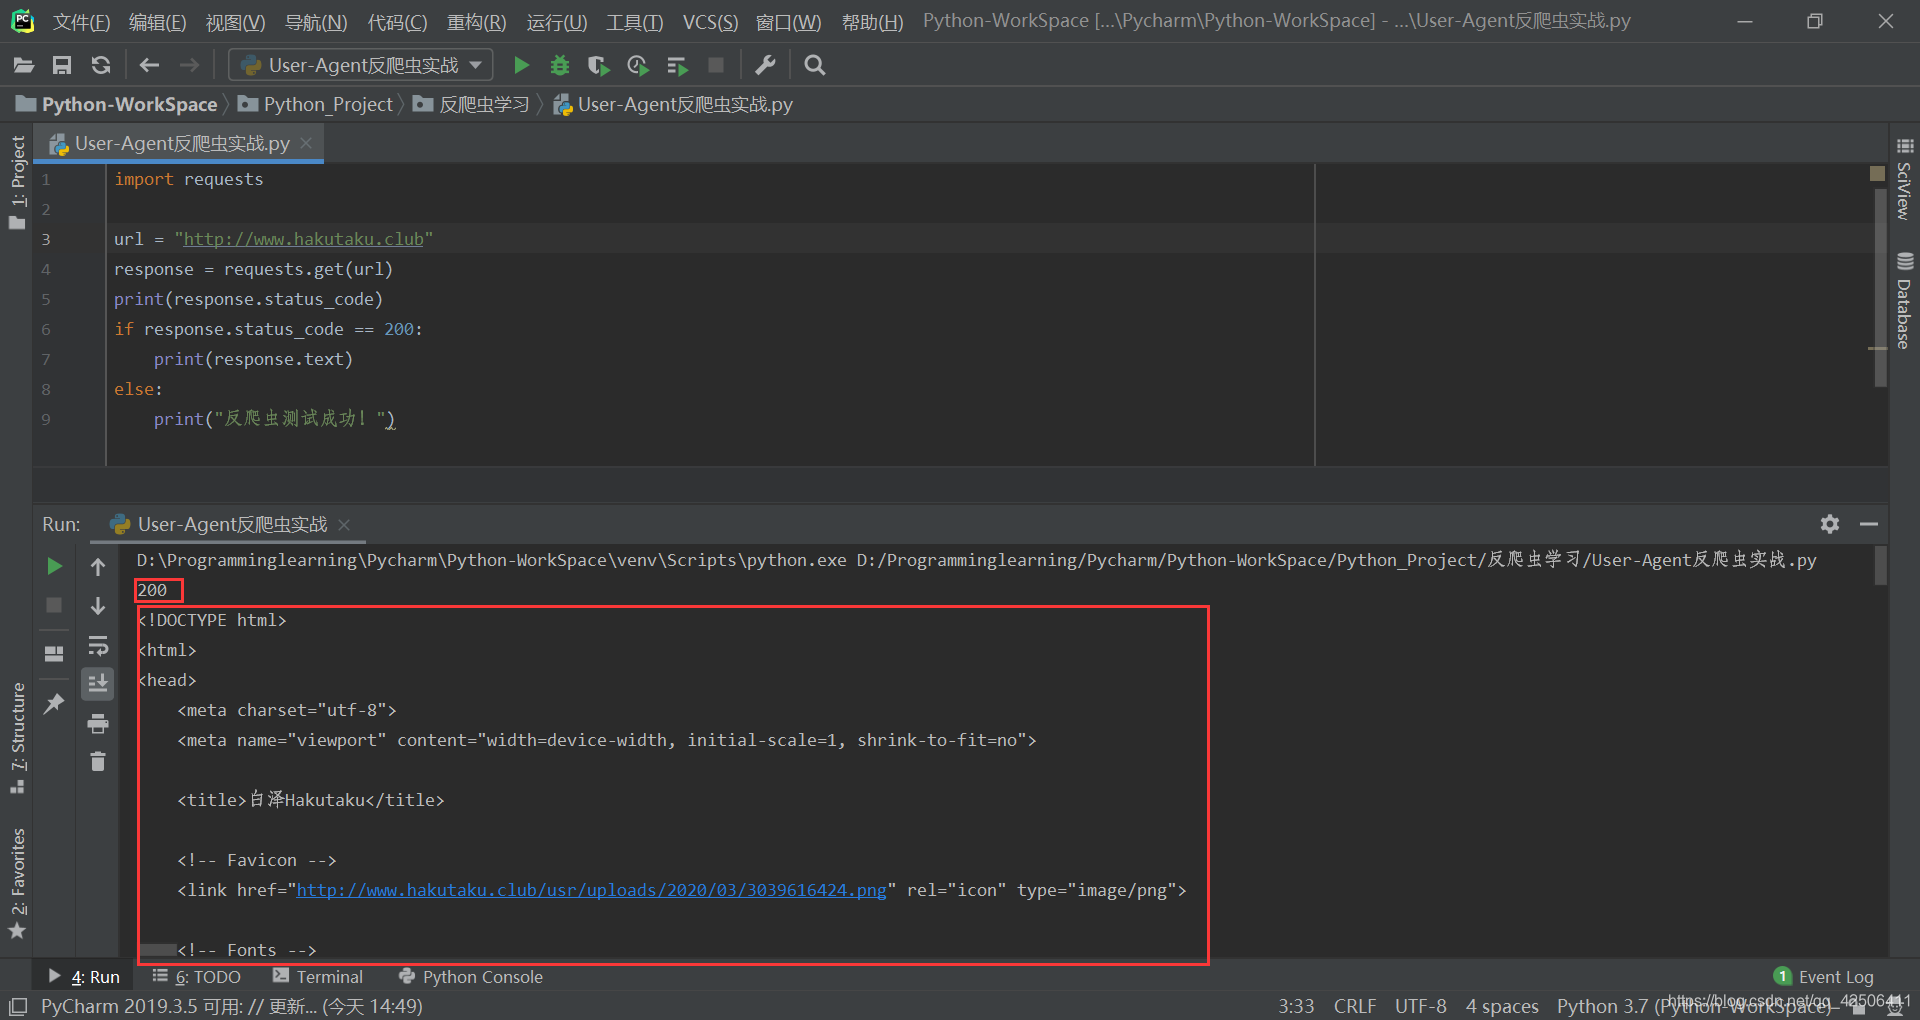Click the Profile run icon

click(637, 65)
